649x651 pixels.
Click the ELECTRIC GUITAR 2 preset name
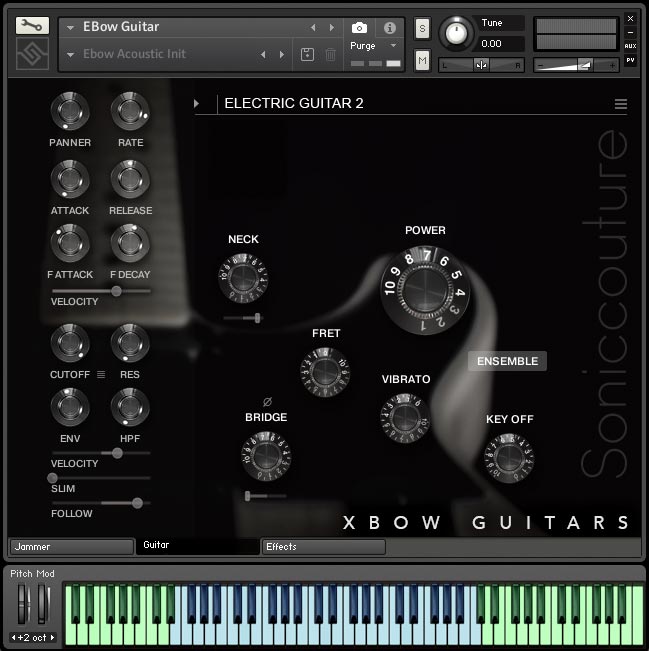pyautogui.click(x=294, y=103)
